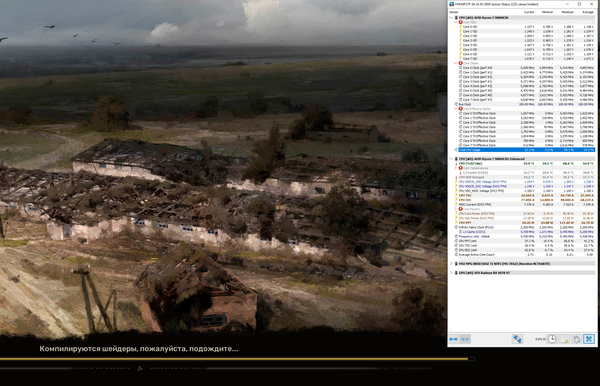Open the network remote monitoring icon
Image resolution: width=600 pixels, height=386 pixels.
click(517, 339)
